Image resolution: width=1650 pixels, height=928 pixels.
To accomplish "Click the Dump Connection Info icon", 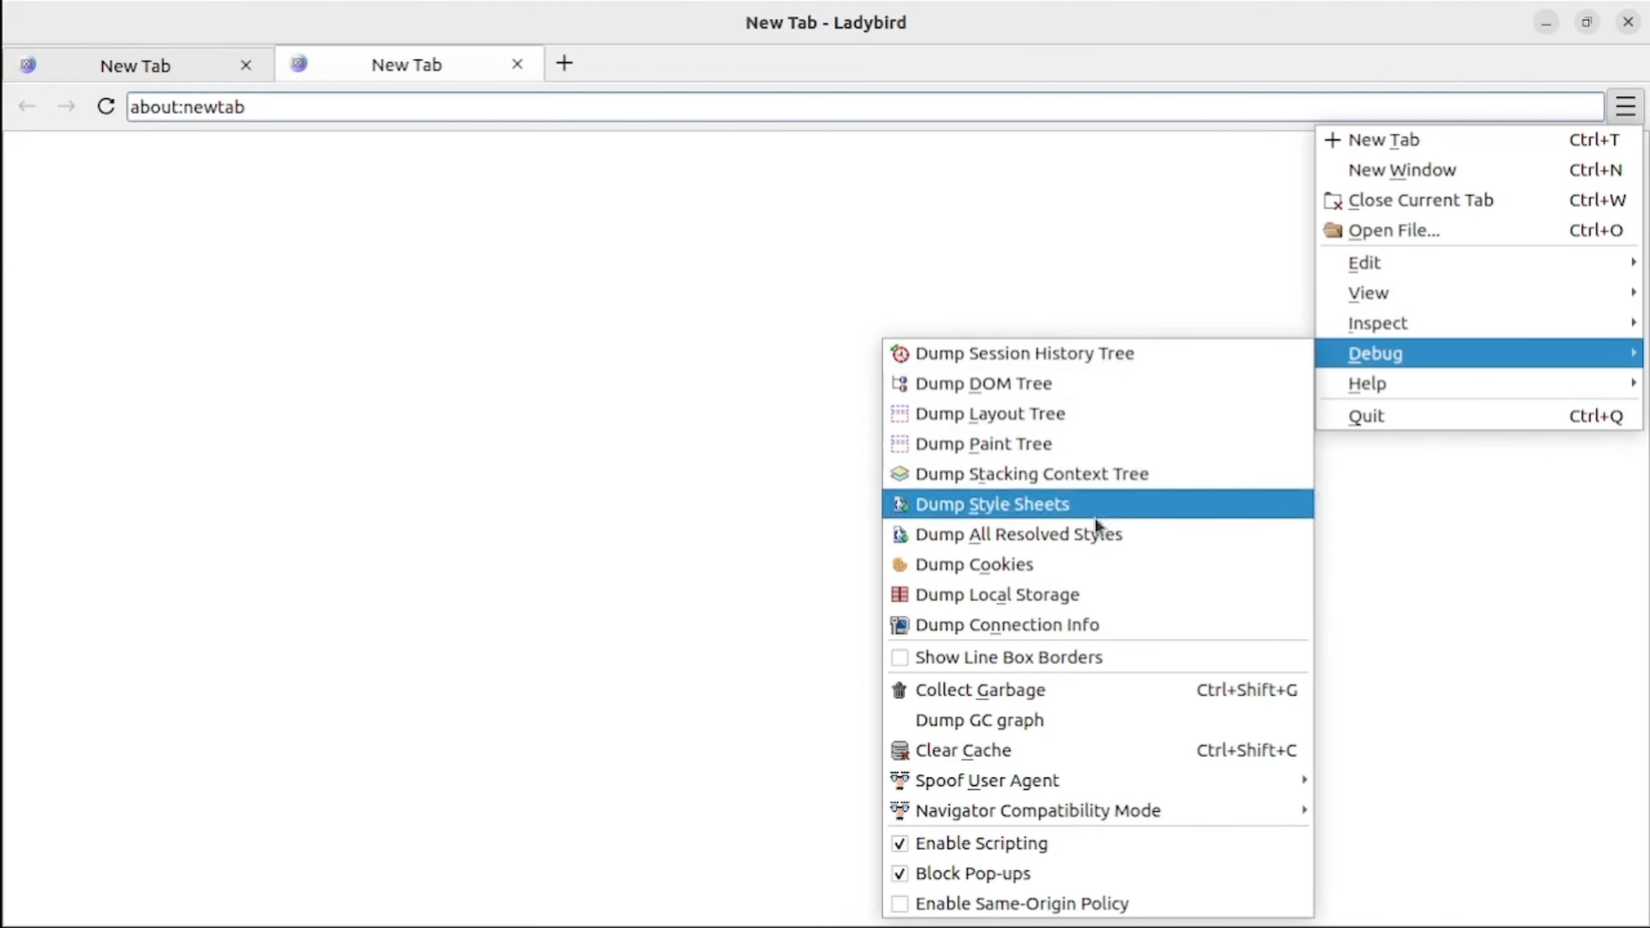I will point(899,625).
